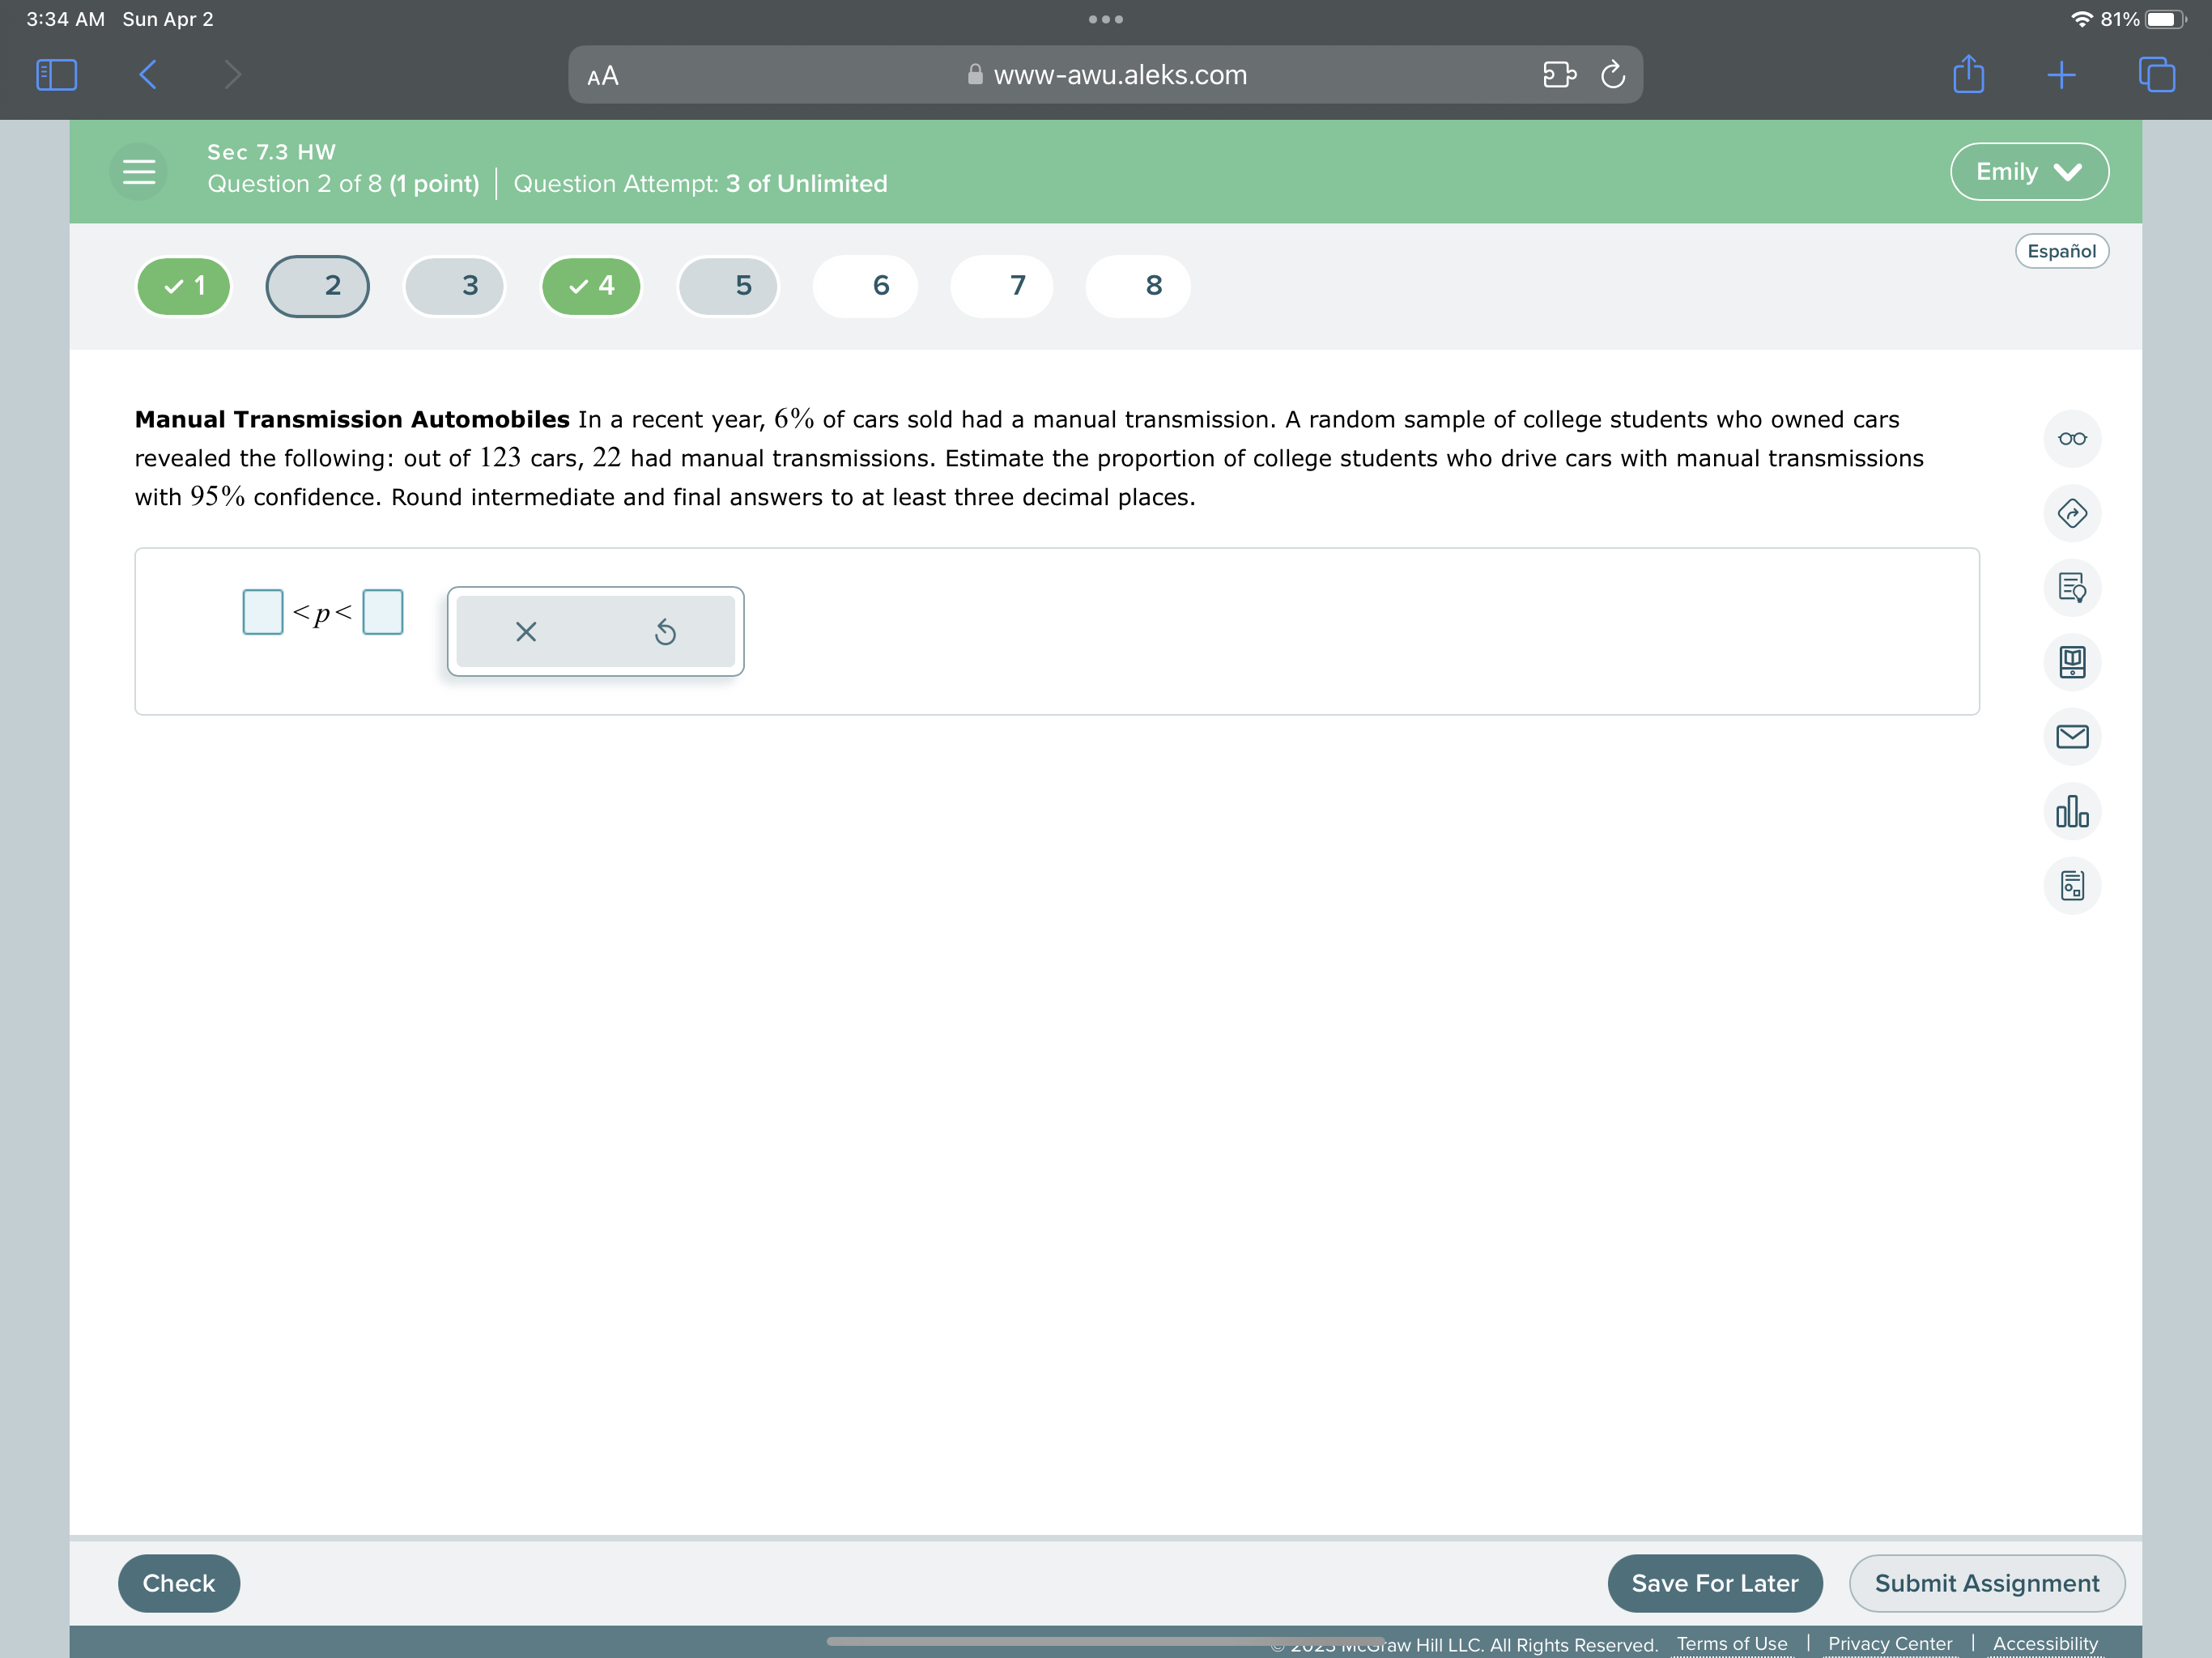This screenshot has width=2212, height=1658.
Task: Go to completed question 4
Action: pyautogui.click(x=592, y=286)
